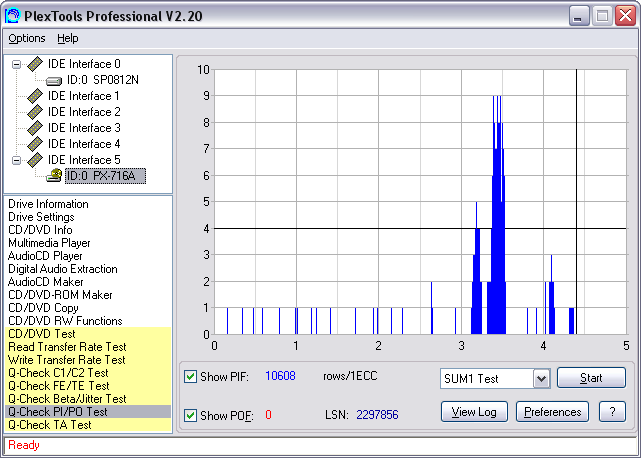Image resolution: width=641 pixels, height=458 pixels.
Task: Select Q-Check C1/C2 Test
Action: click(x=88, y=373)
